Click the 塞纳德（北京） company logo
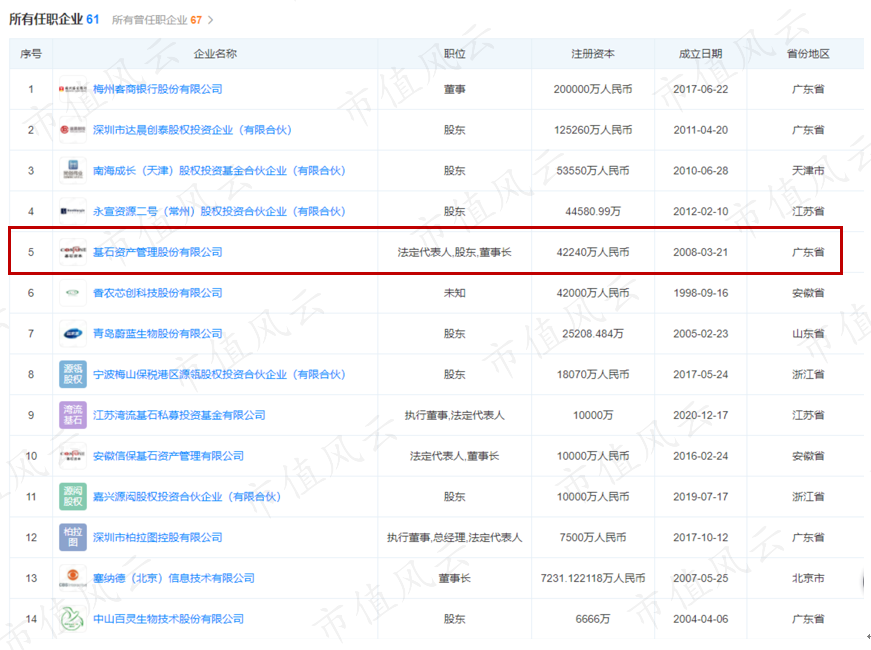 coord(73,578)
